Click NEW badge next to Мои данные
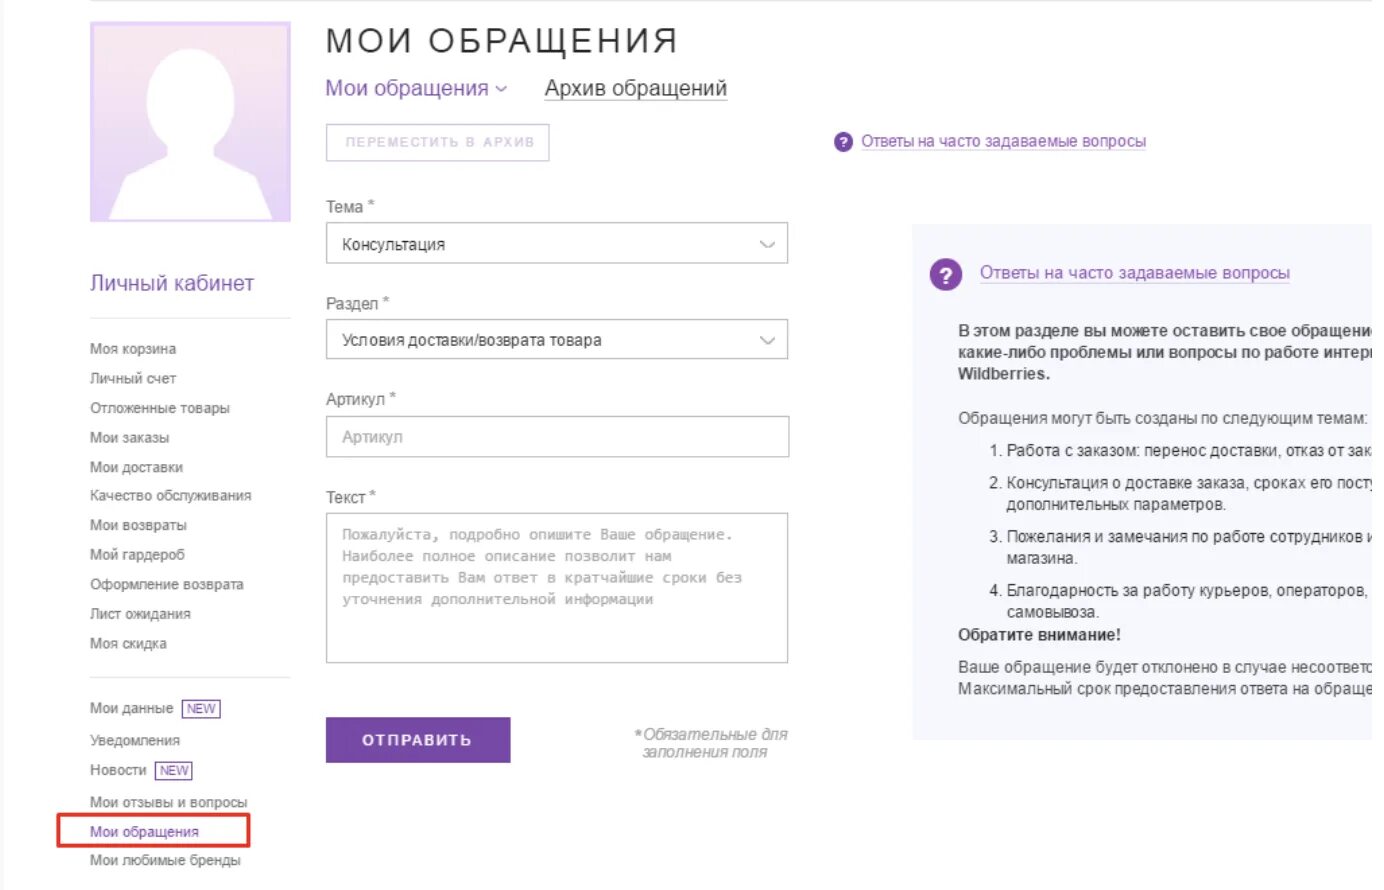This screenshot has width=1384, height=890. pos(201,708)
